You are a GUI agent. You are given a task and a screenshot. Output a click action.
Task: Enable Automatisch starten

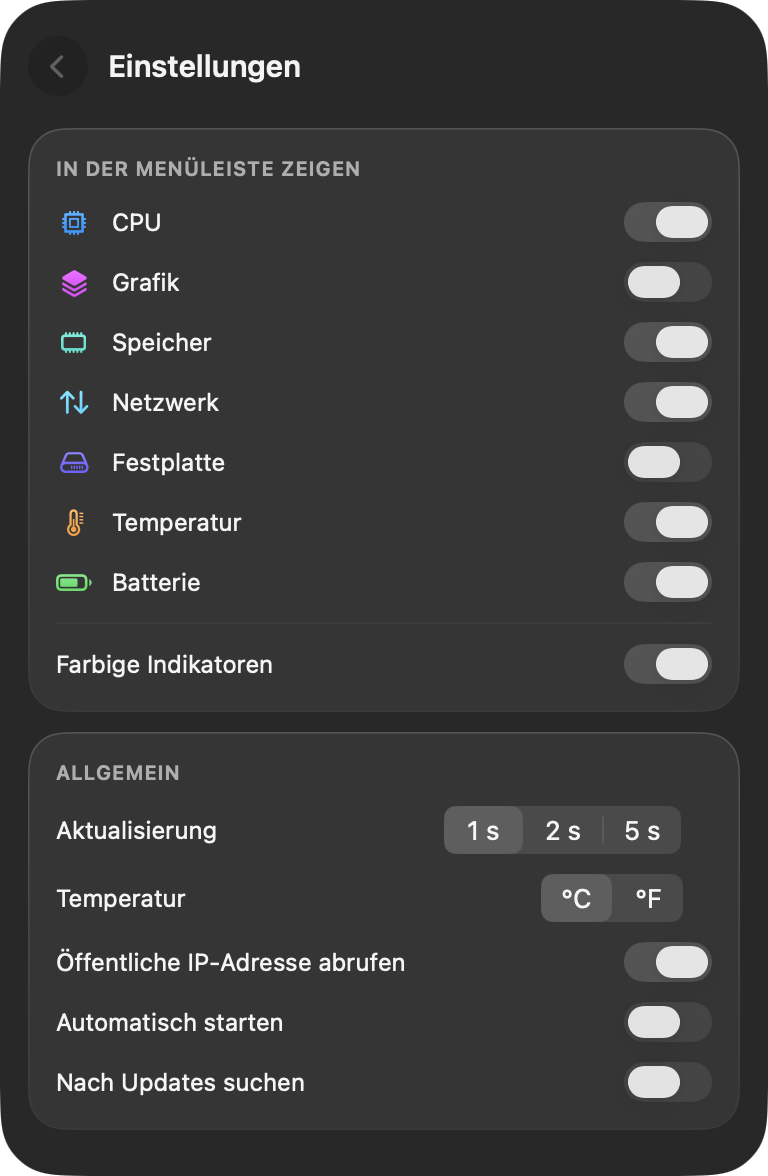(x=668, y=1022)
